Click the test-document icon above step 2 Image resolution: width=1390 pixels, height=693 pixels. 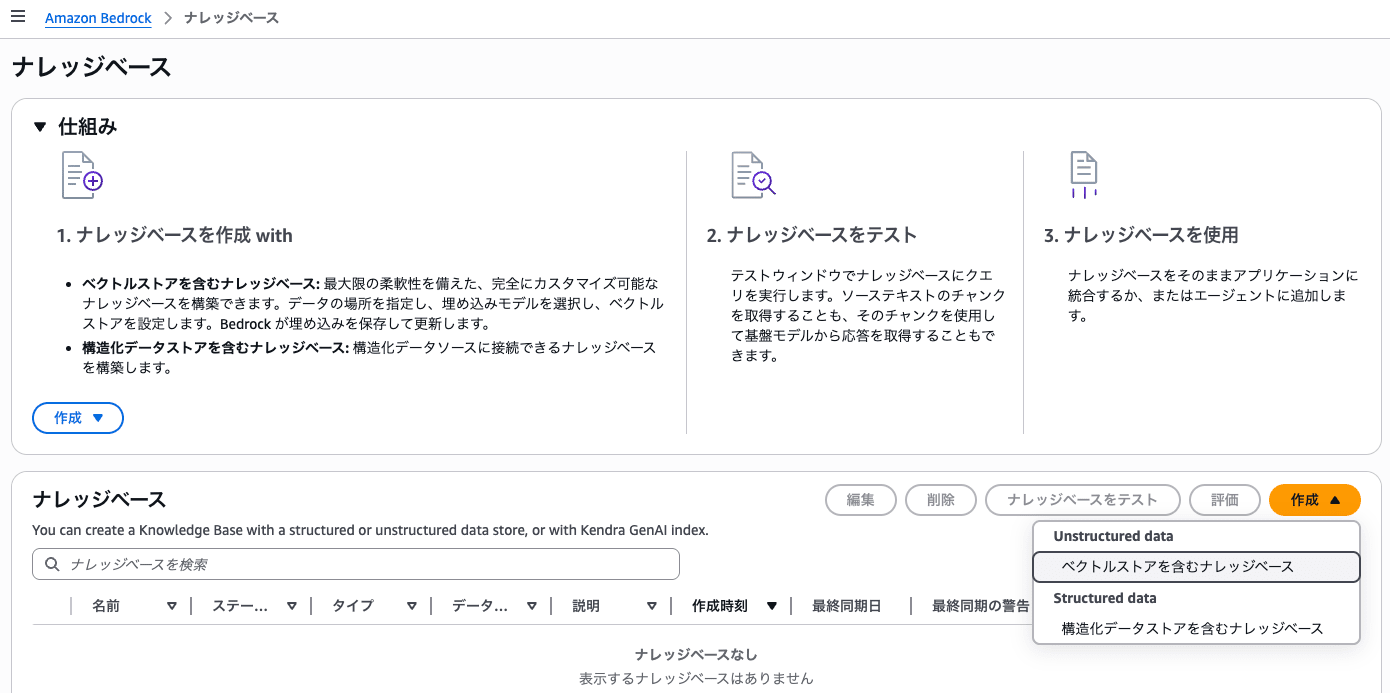tap(753, 175)
